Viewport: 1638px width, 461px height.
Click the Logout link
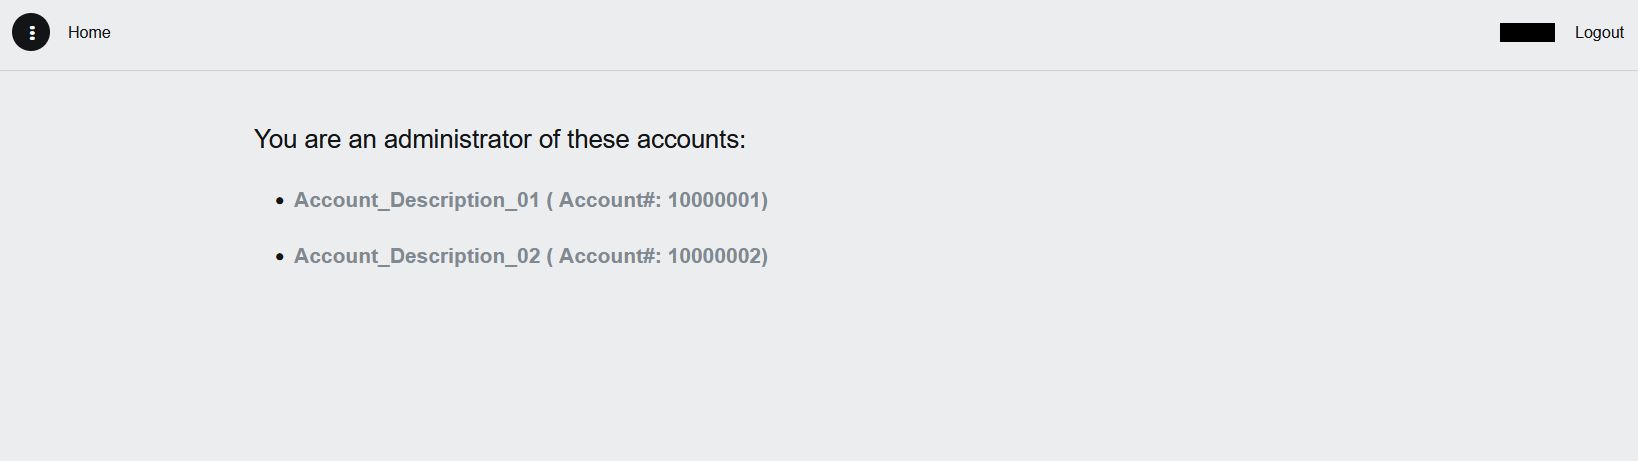pos(1598,33)
